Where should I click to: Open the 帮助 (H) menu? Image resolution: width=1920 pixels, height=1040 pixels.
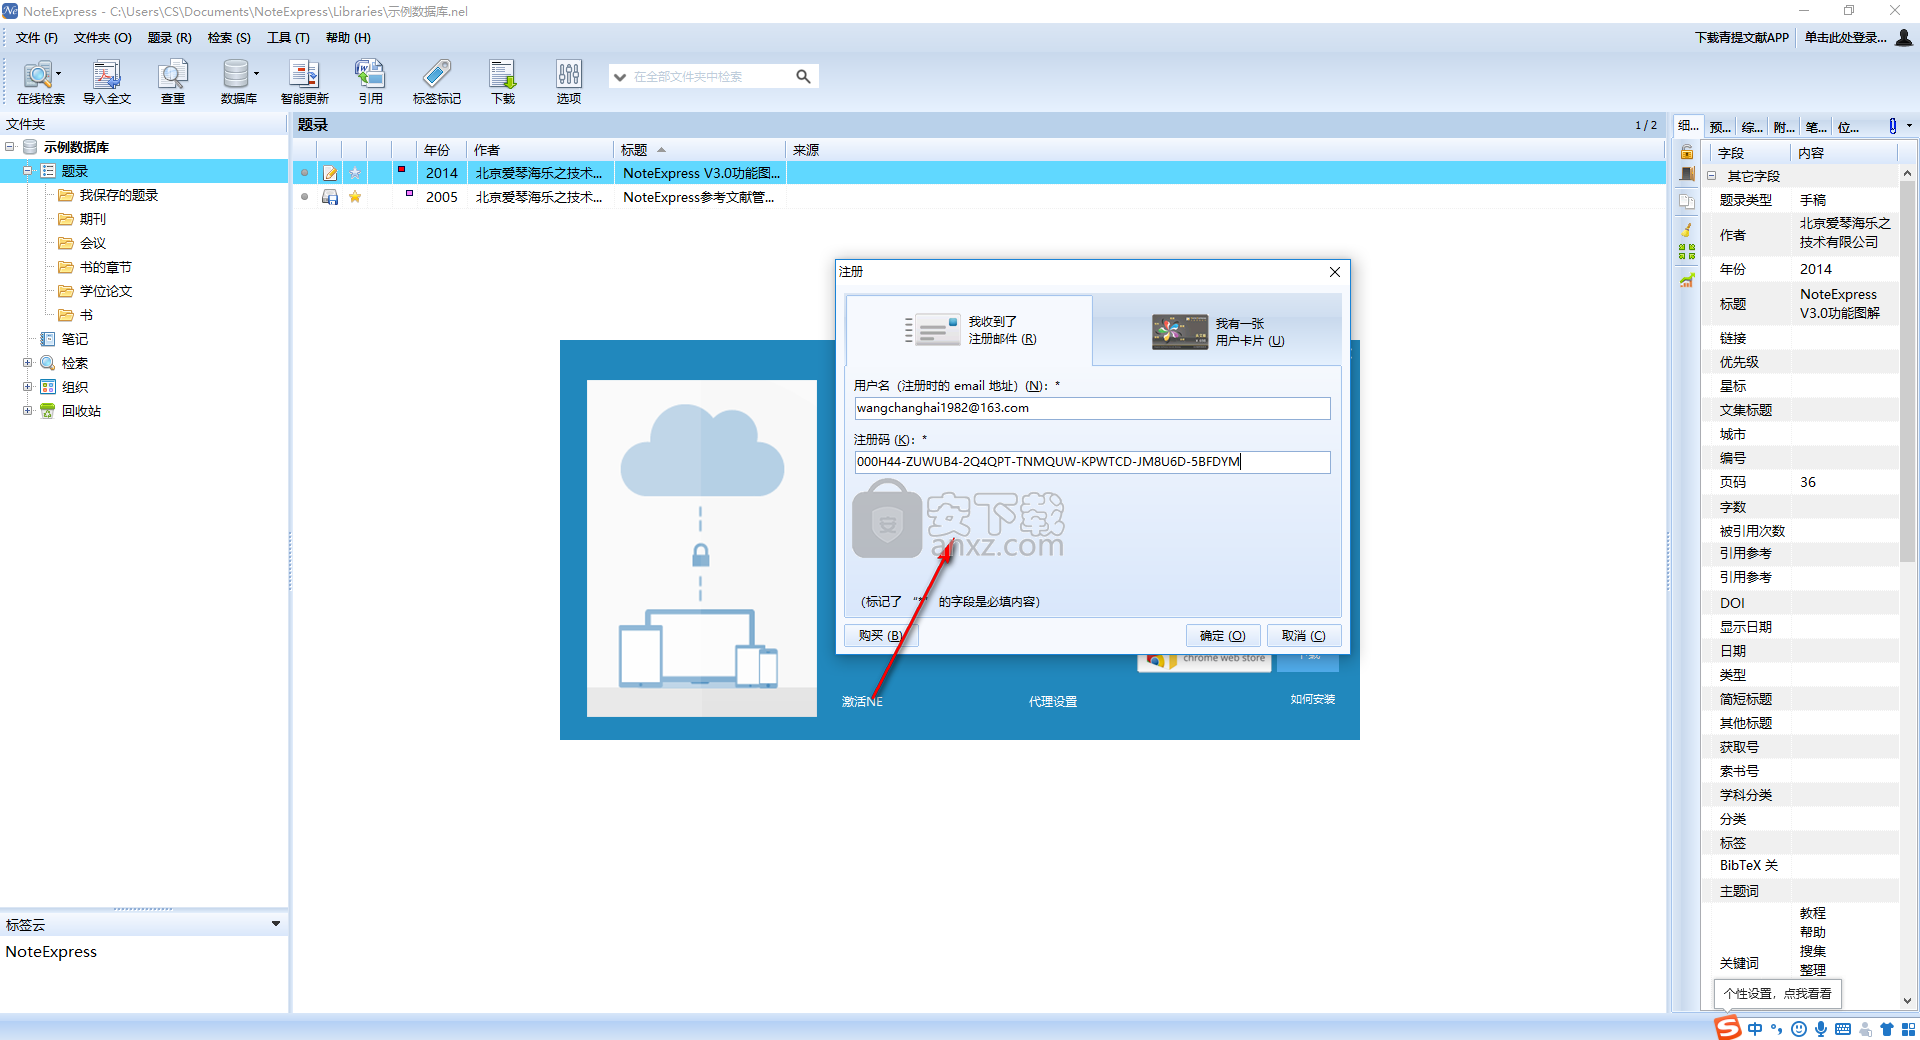coord(348,38)
